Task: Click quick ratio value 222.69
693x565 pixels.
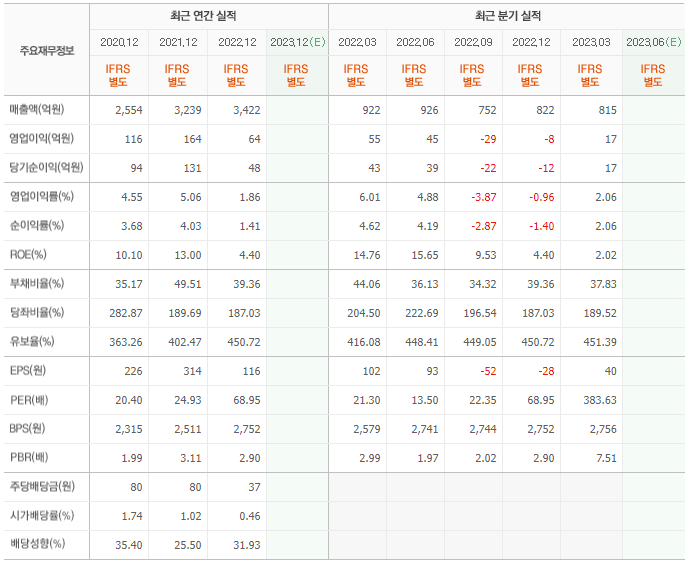Action: pos(422,313)
